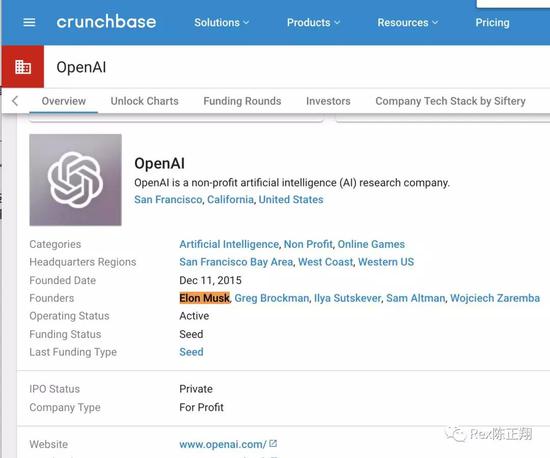Select Company Tech Stack by Siftery tab
Screen dimensions: 550x458
pyautogui.click(x=450, y=101)
